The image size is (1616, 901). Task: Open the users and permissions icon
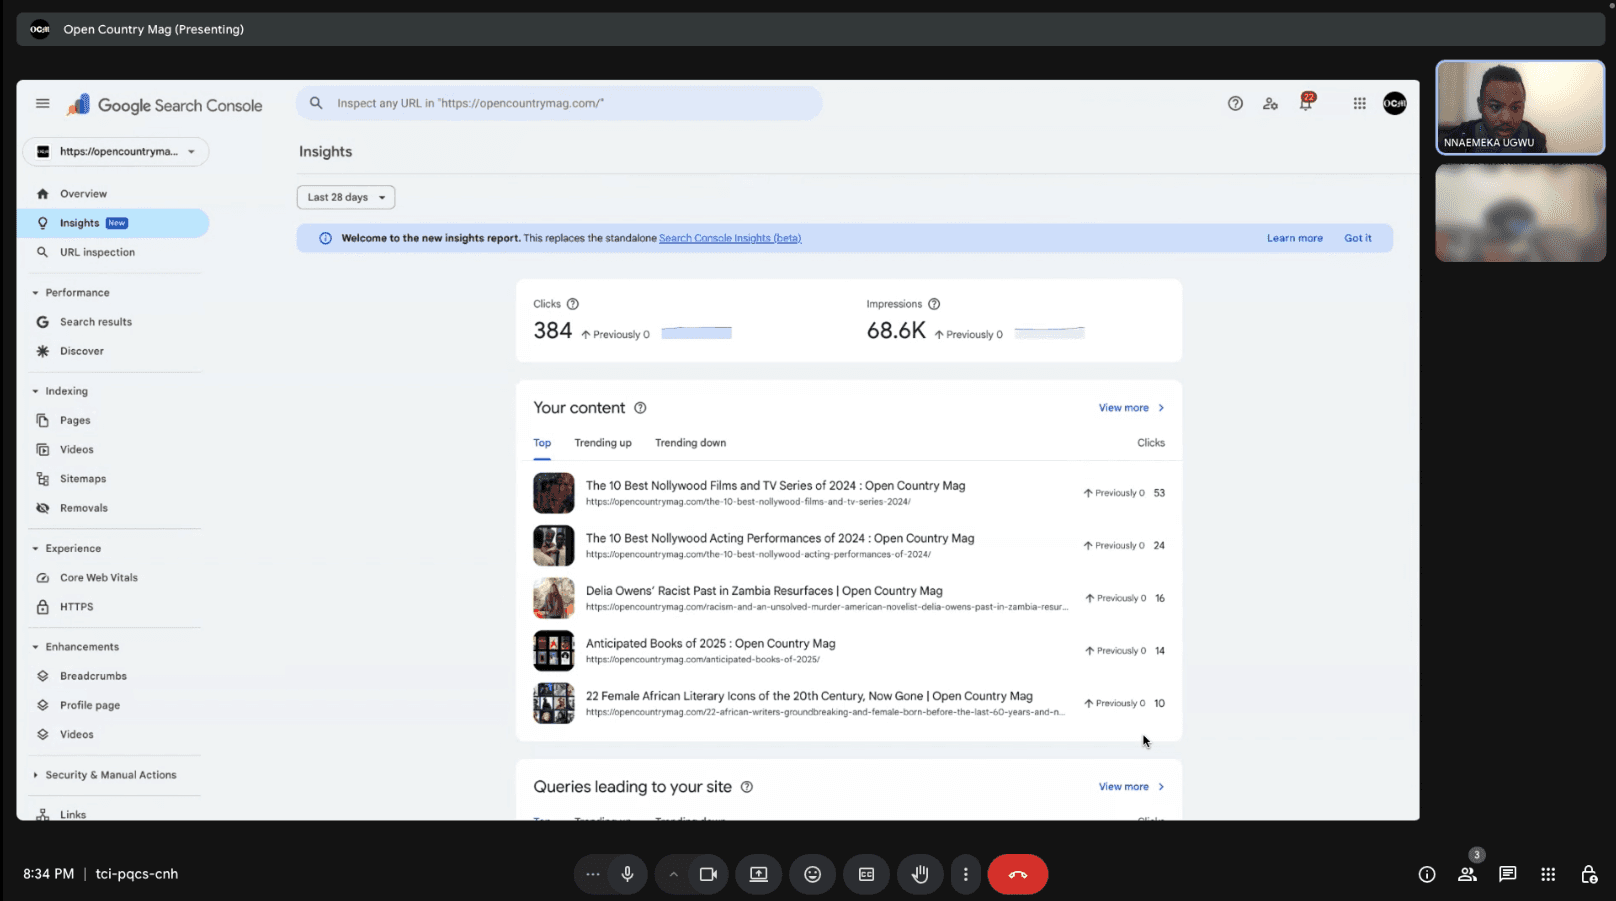[x=1270, y=103]
